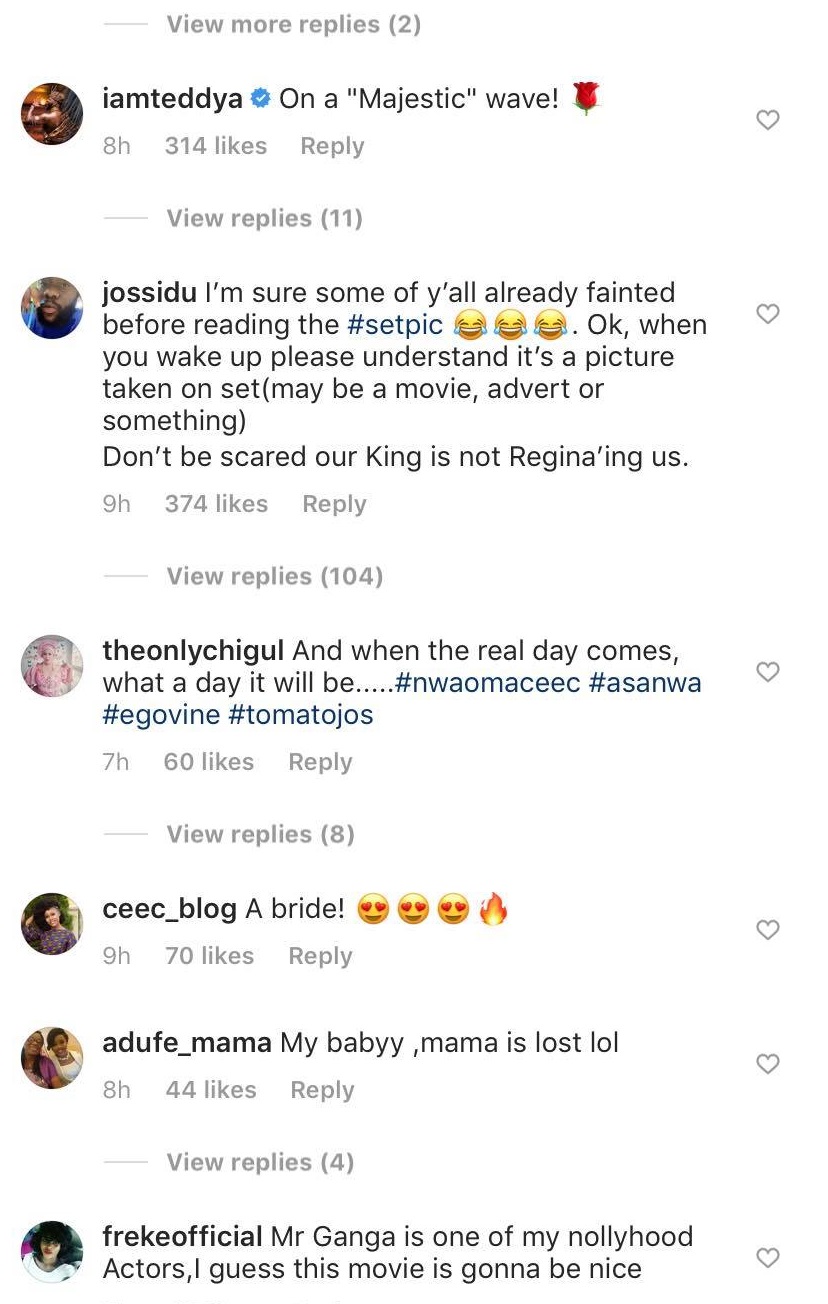828x1304 pixels.
Task: Expand View replies (4) under adufe_mama
Action: [x=260, y=1162]
